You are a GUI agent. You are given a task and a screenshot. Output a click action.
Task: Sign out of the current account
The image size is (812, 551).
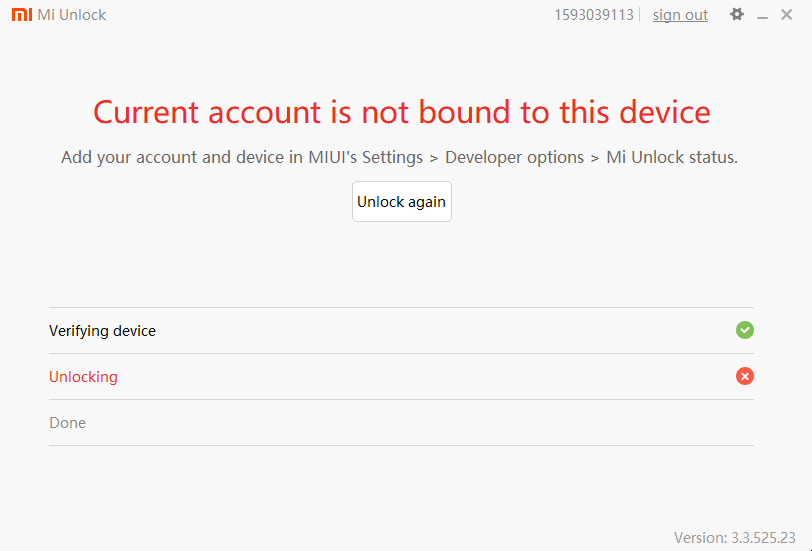[680, 15]
